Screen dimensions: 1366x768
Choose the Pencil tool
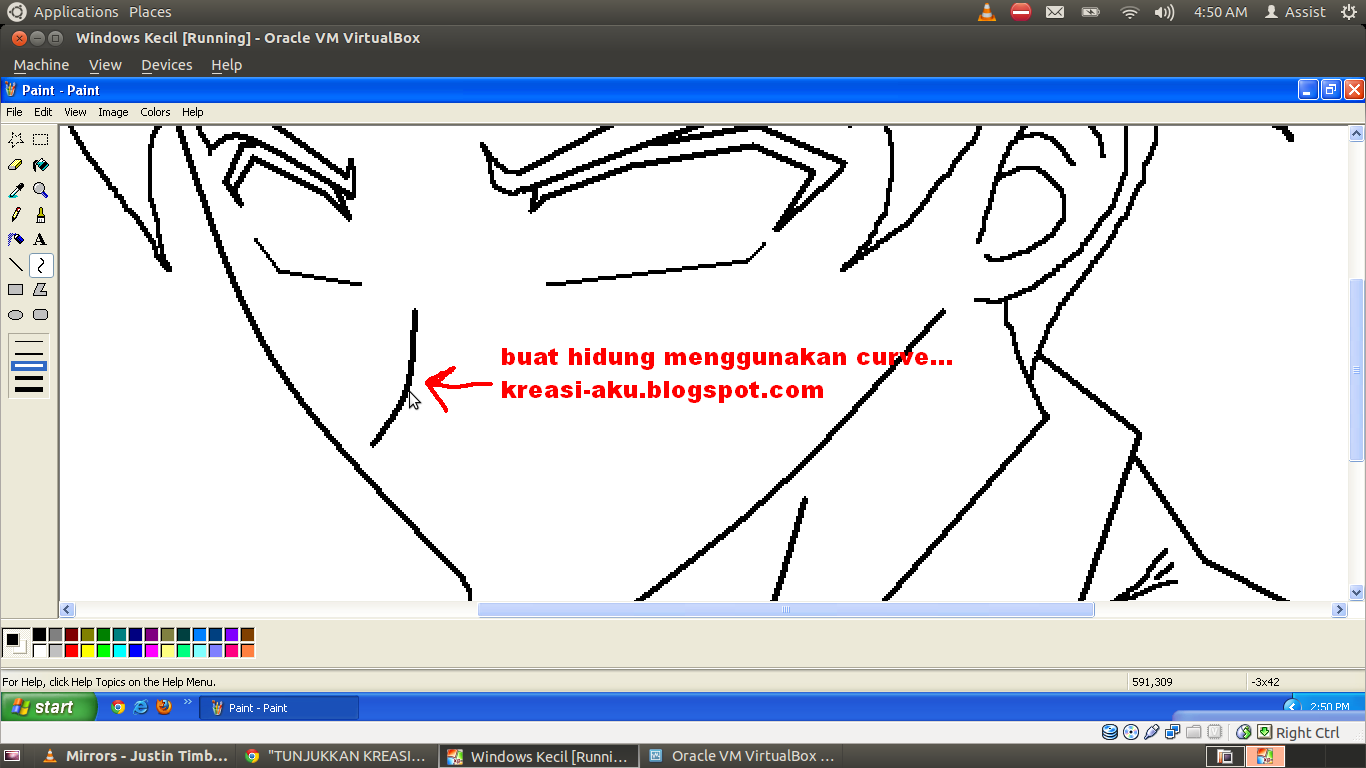pyautogui.click(x=16, y=215)
